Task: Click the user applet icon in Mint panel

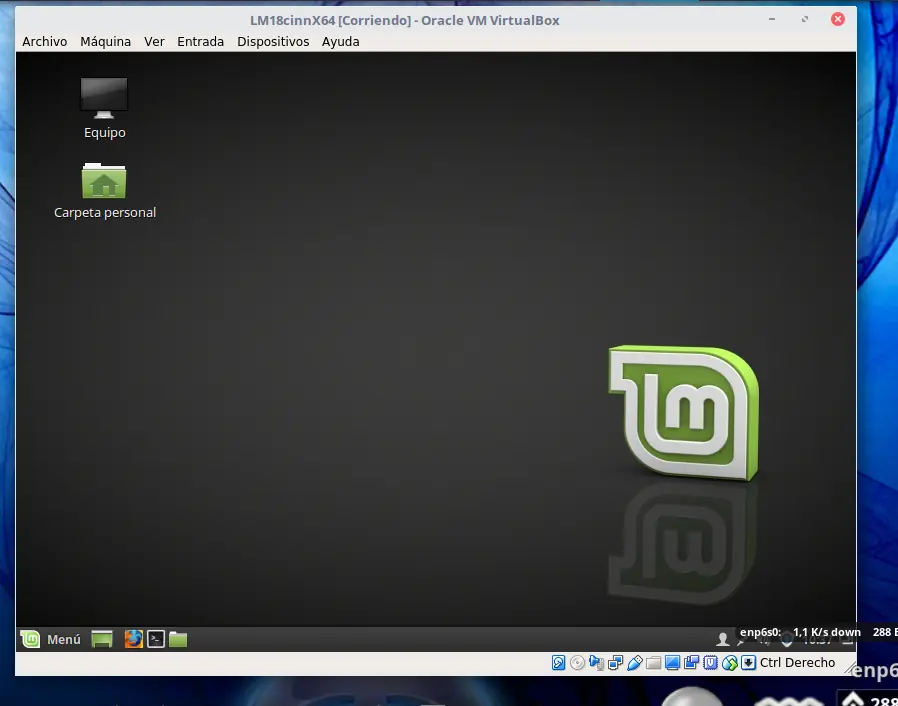Action: [x=723, y=640]
